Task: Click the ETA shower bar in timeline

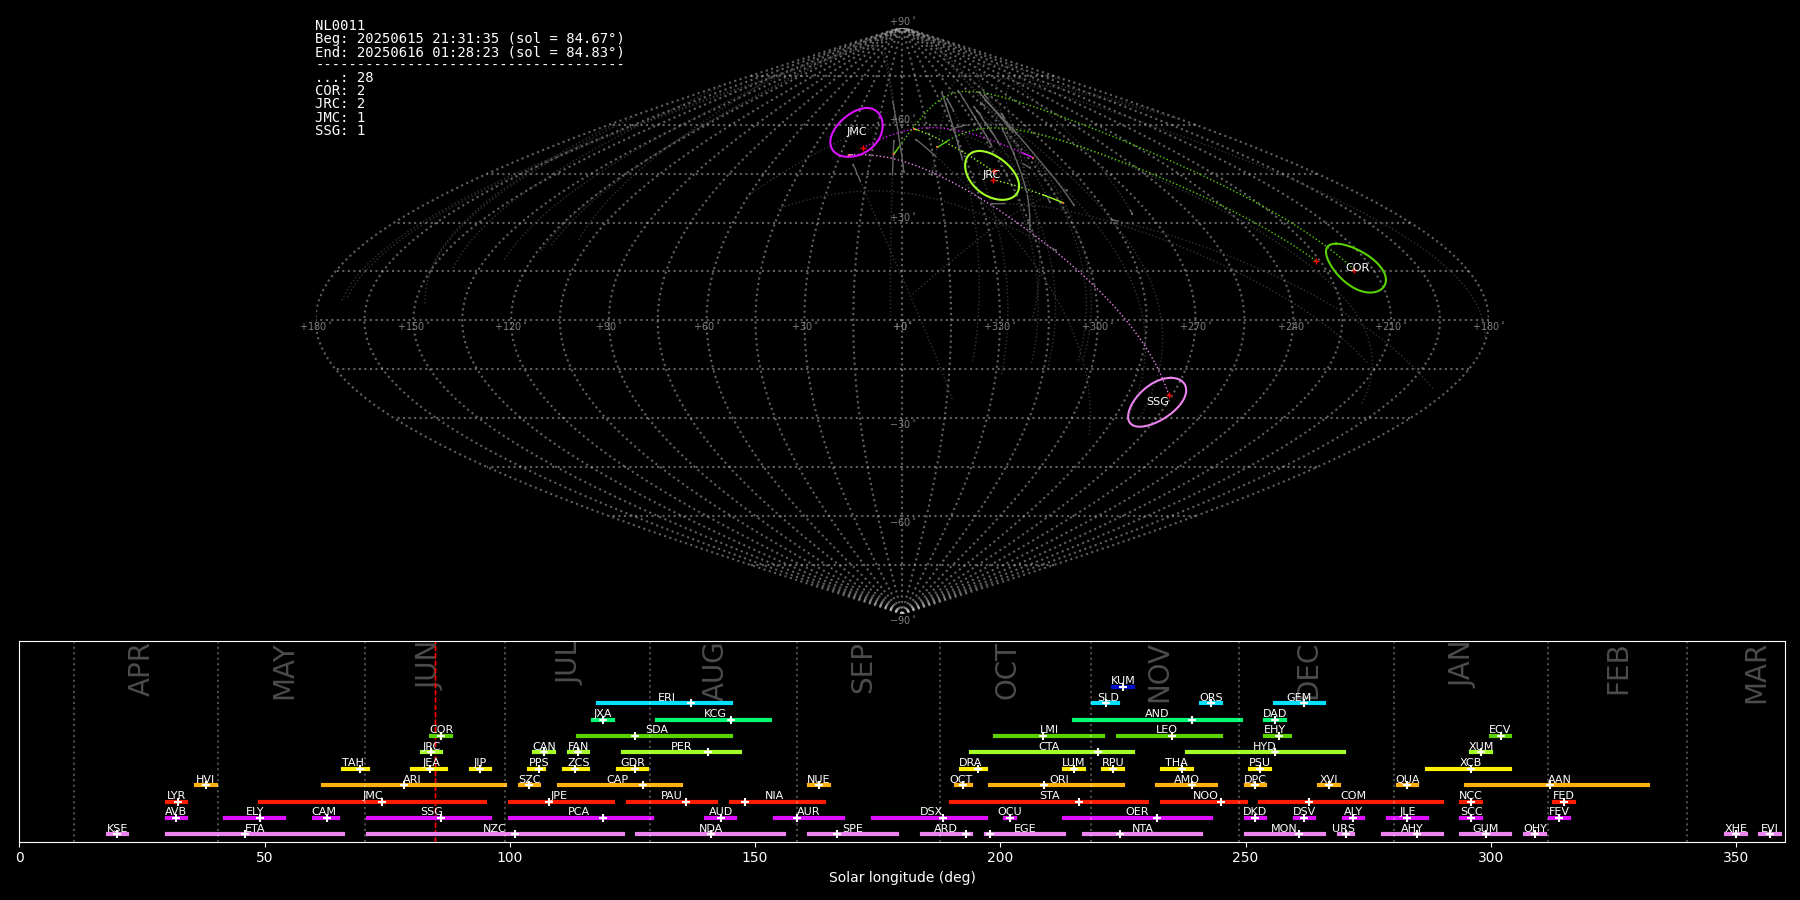Action: click(x=255, y=834)
